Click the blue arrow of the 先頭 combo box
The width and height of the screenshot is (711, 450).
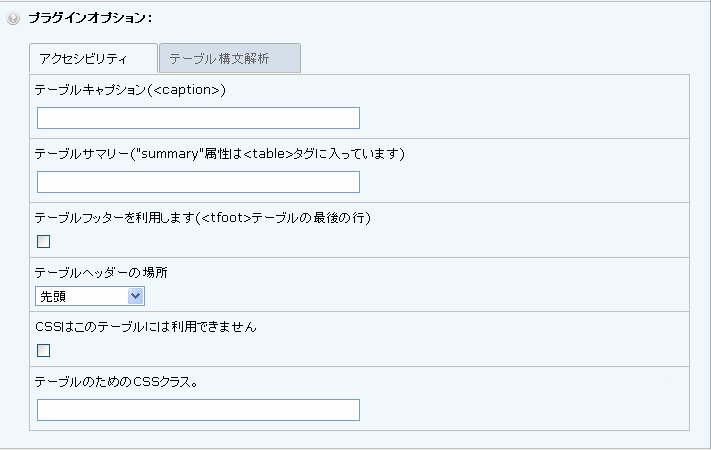tap(136, 296)
